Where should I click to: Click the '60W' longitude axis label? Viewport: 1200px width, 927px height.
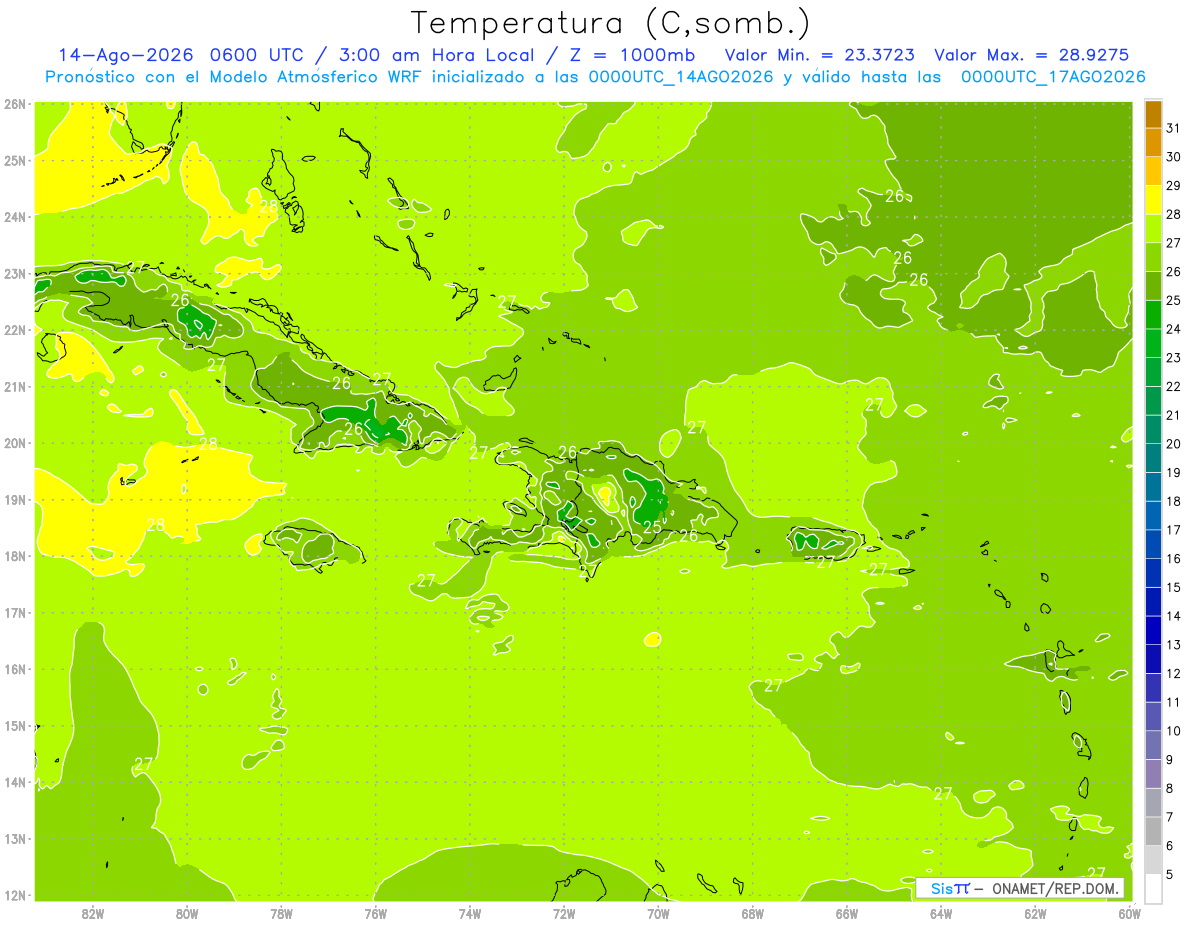(x=1129, y=913)
